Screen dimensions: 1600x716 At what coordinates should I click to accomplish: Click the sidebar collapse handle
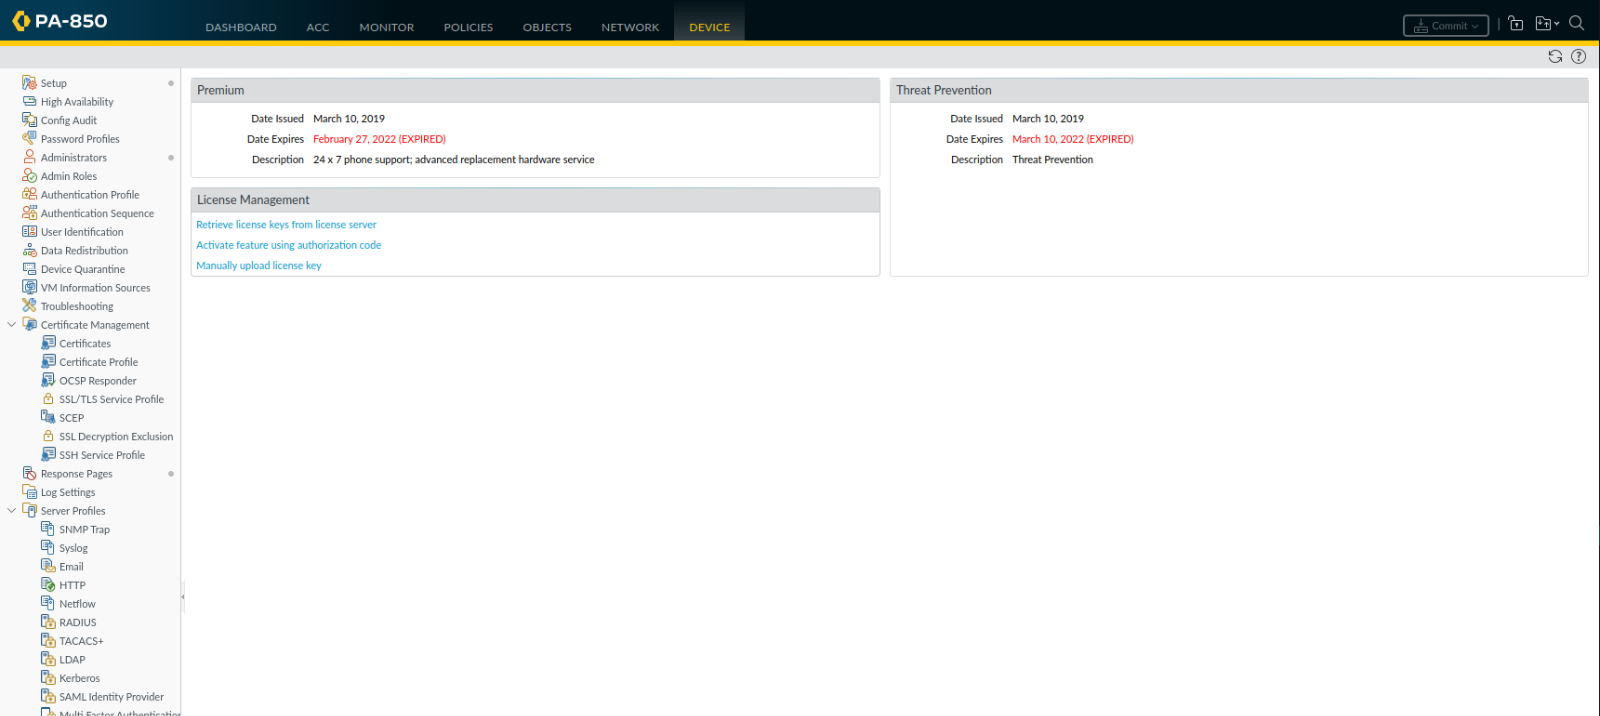183,597
